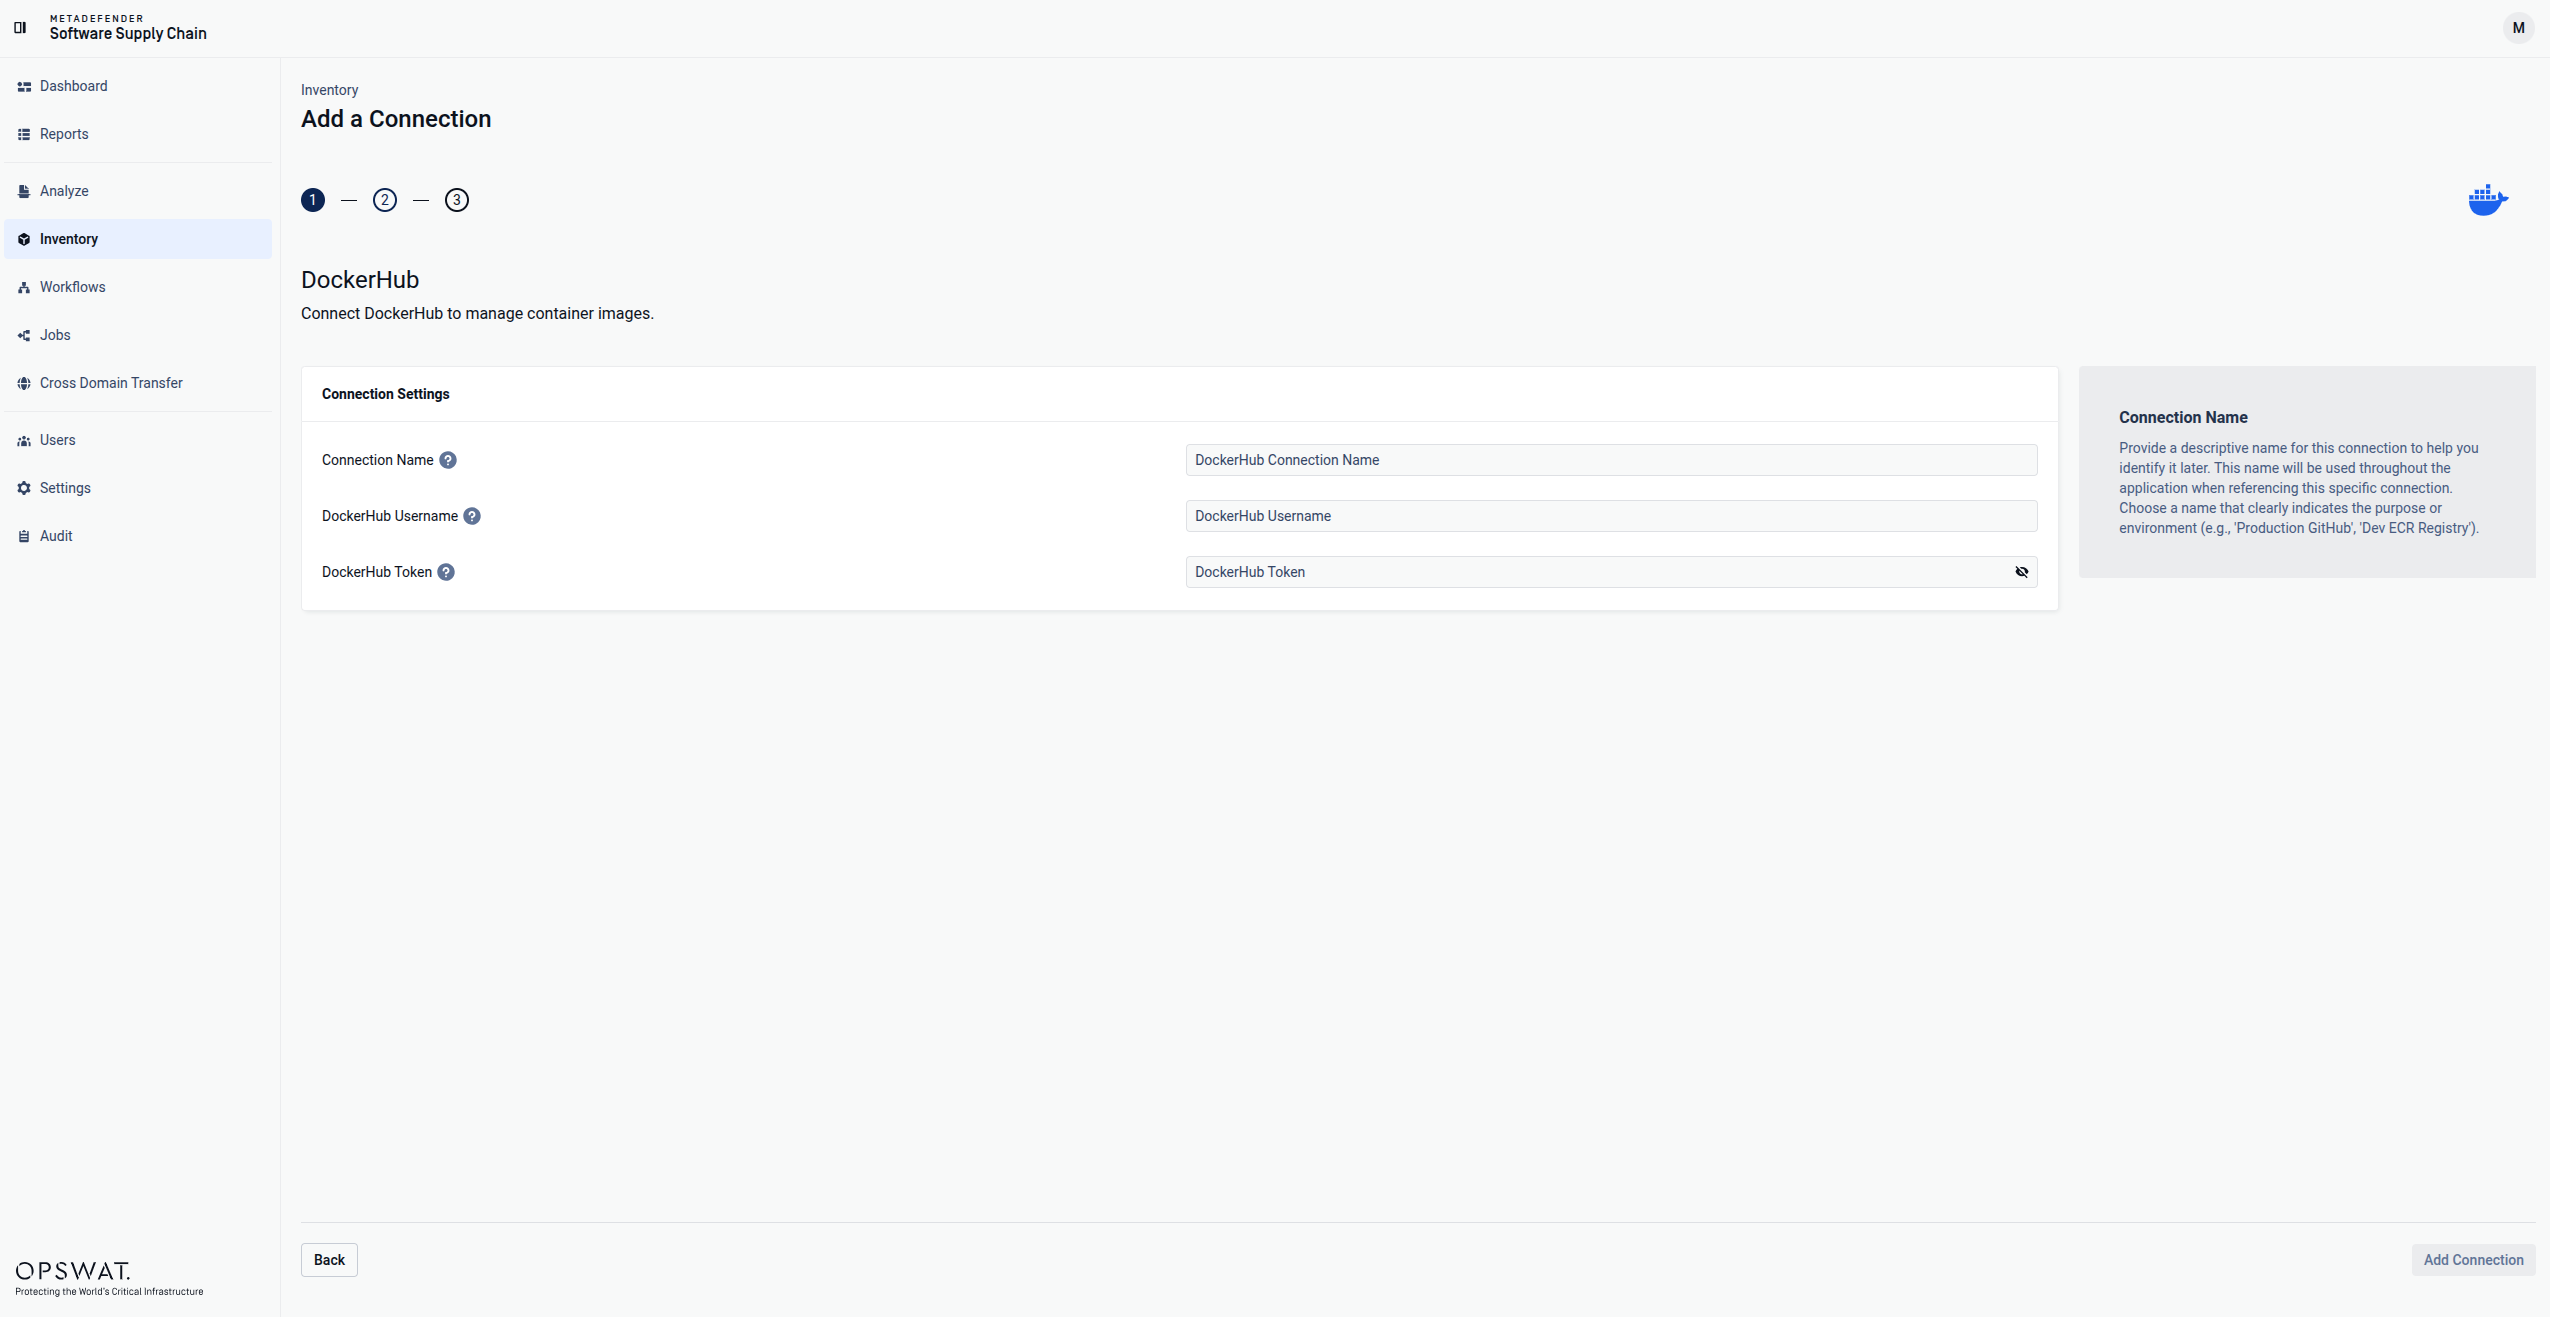Click the DockerHub Token help icon
2550x1317 pixels.
pos(446,572)
